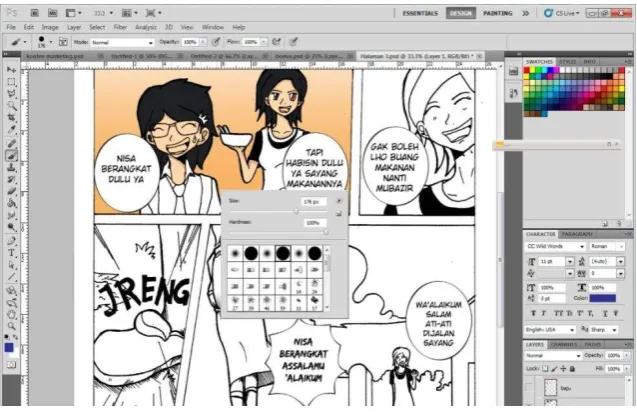Switch to the Paragraph tab
Image resolution: width=637 pixels, height=414 pixels.
[576, 234]
